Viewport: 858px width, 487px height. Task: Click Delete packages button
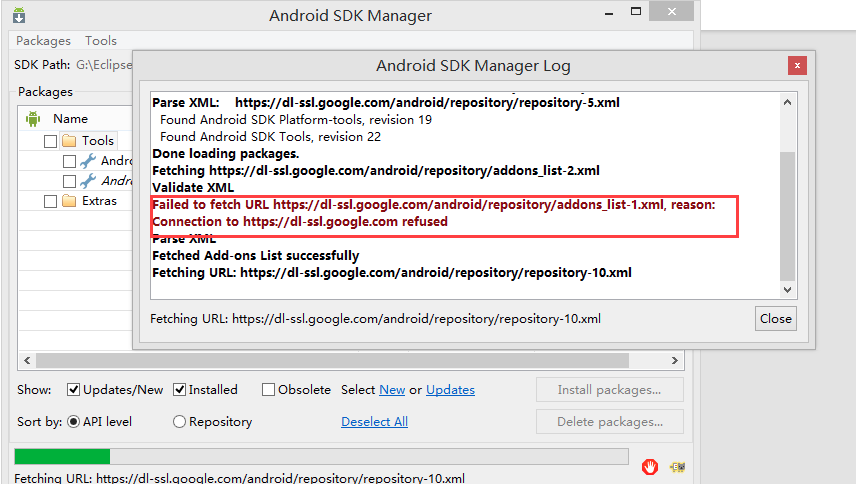pyautogui.click(x=610, y=422)
